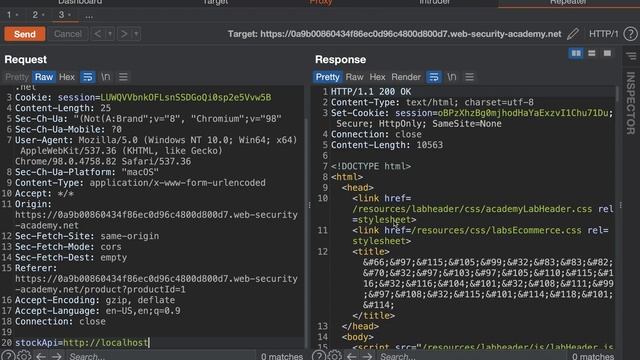Toggle line wrap in Request panel

pos(87,77)
